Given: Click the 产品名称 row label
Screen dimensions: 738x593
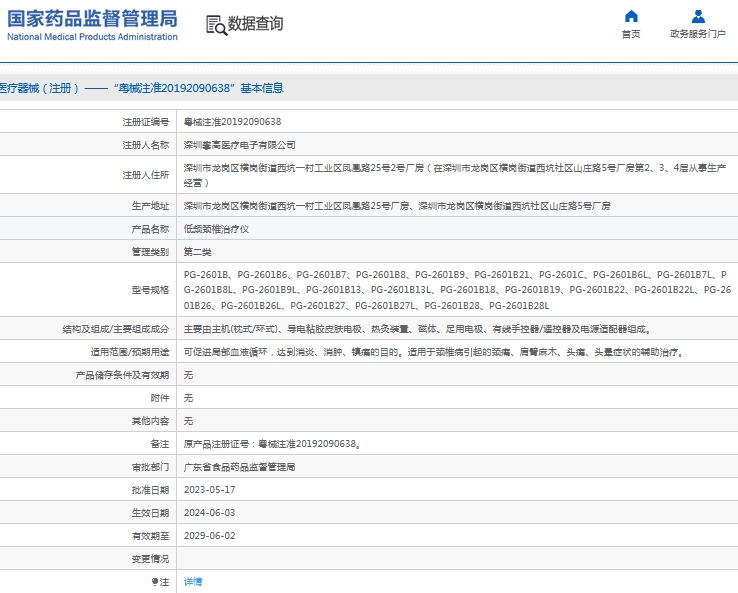Looking at the screenshot, I should [150, 229].
